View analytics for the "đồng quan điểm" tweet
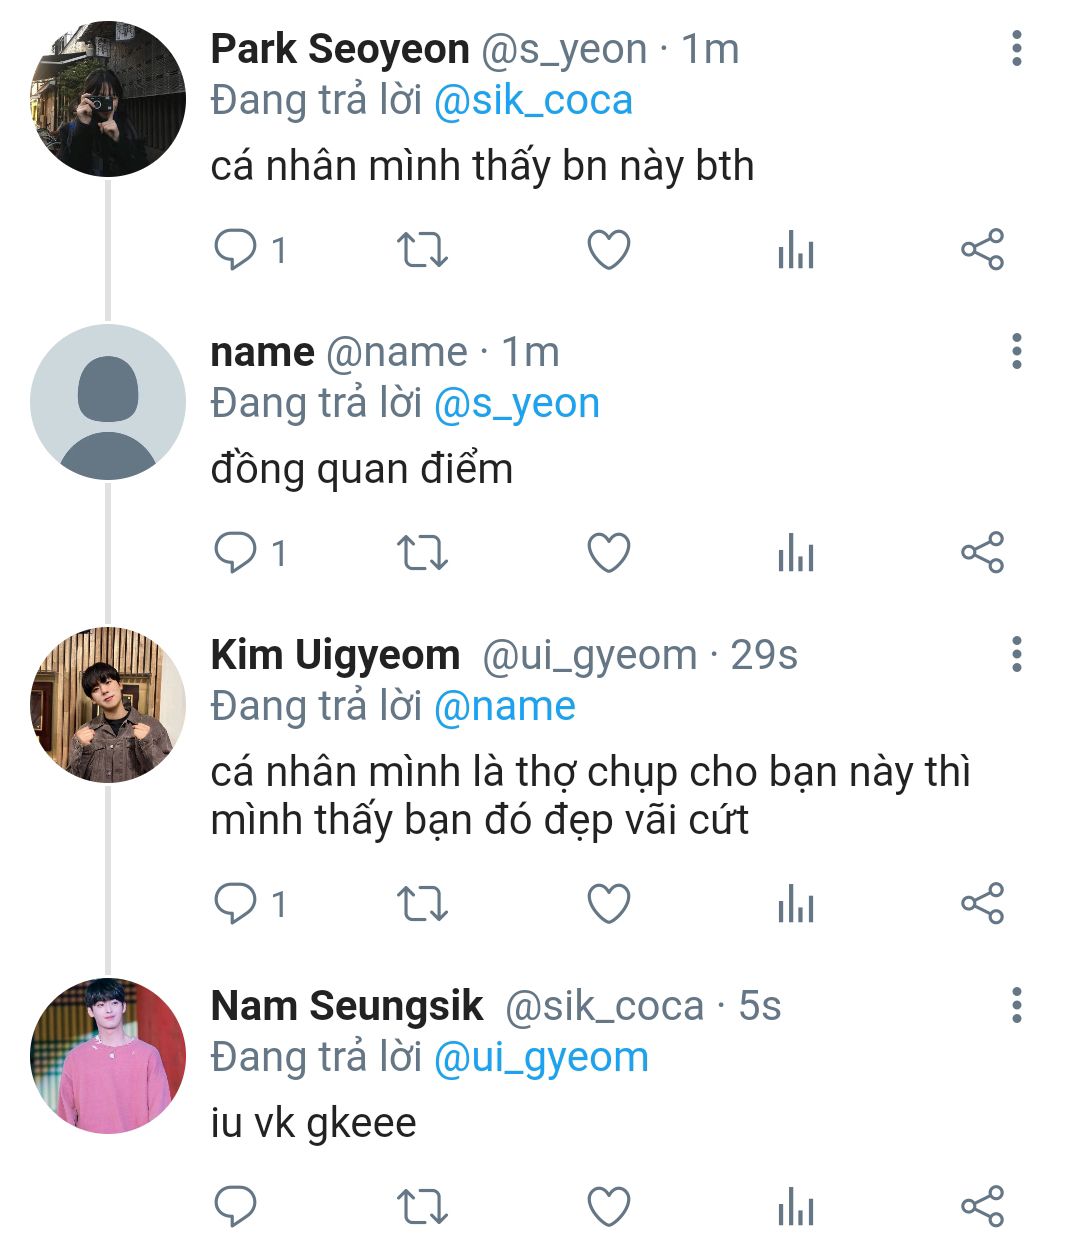 [x=795, y=553]
